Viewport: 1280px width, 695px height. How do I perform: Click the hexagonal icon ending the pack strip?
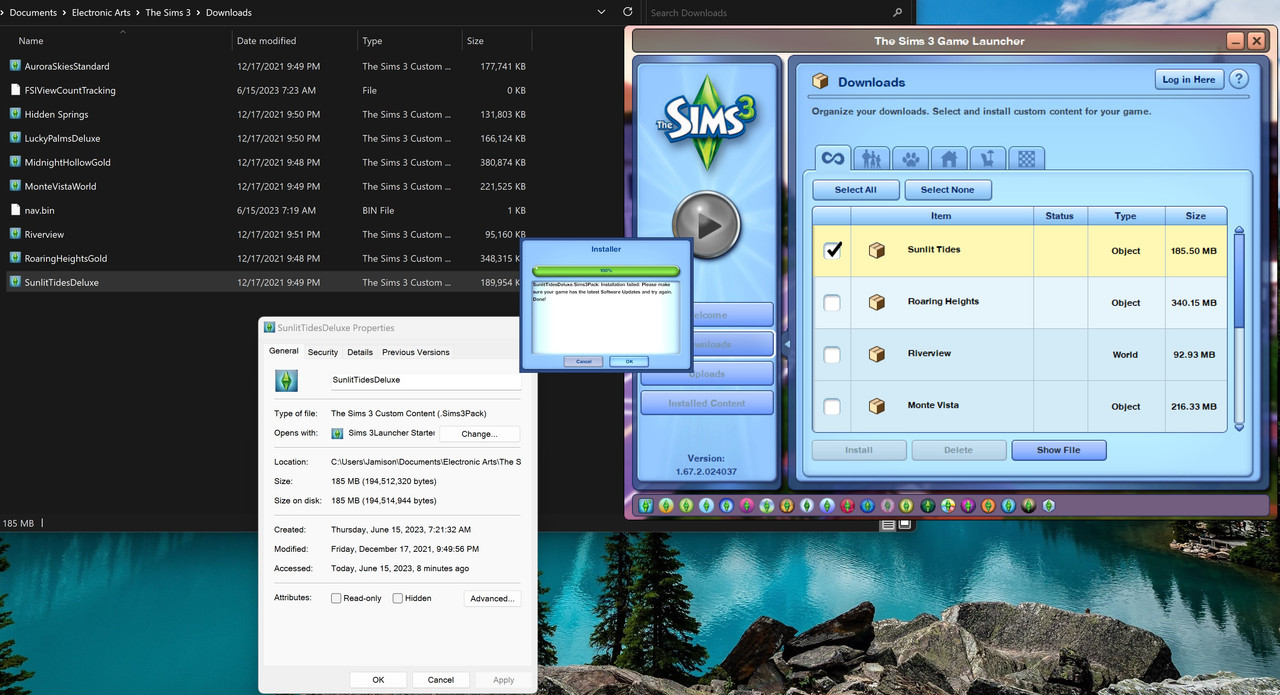point(1049,506)
